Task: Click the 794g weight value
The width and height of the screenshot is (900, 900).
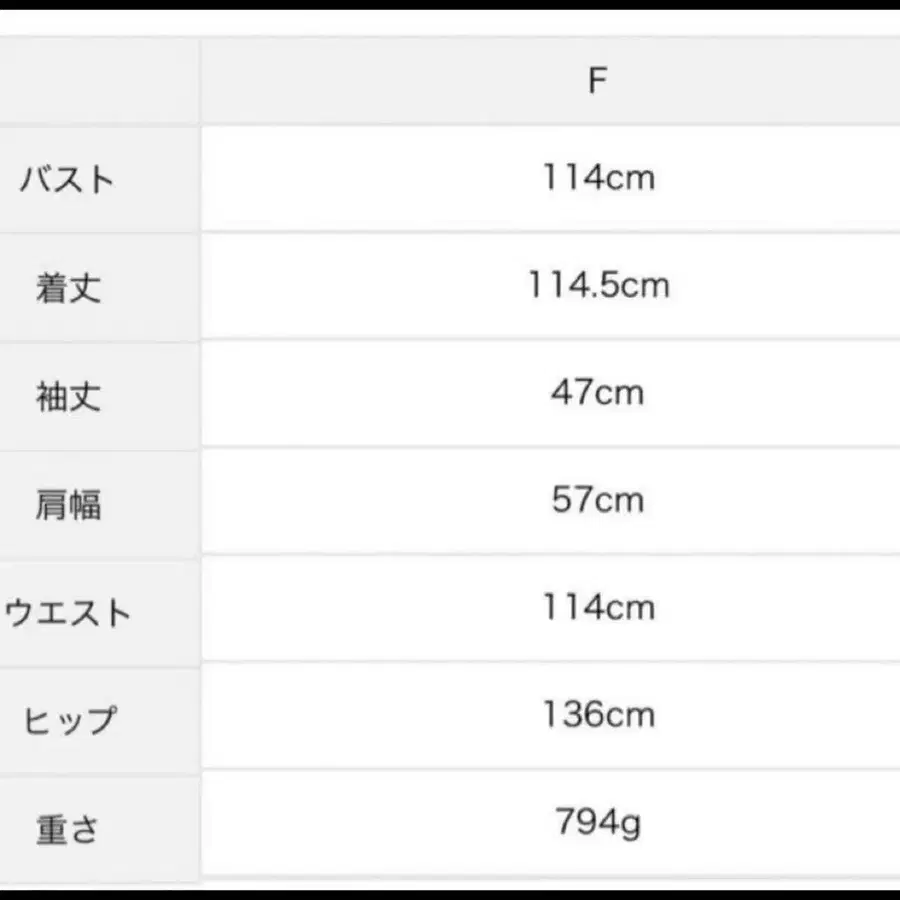Action: [x=598, y=823]
